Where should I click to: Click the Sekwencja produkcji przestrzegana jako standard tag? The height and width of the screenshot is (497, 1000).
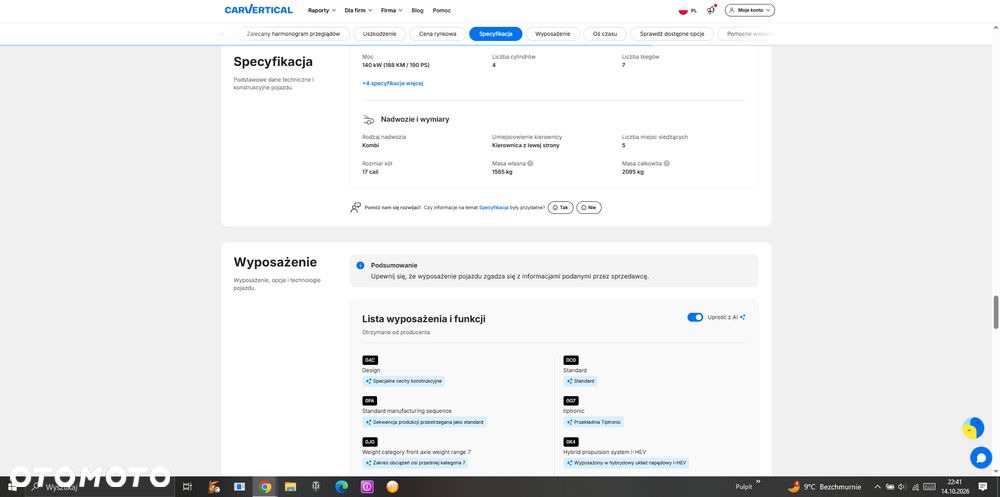click(x=424, y=422)
